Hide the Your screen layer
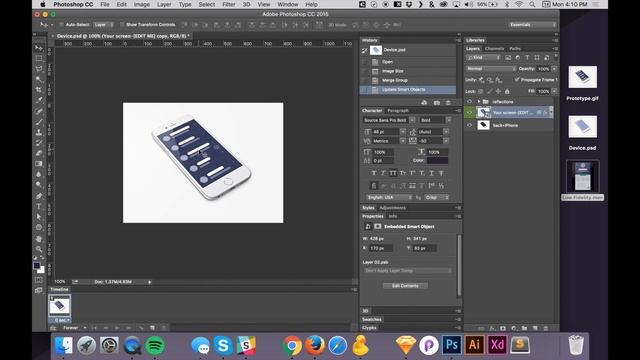Image resolution: width=640 pixels, height=360 pixels. (x=469, y=112)
